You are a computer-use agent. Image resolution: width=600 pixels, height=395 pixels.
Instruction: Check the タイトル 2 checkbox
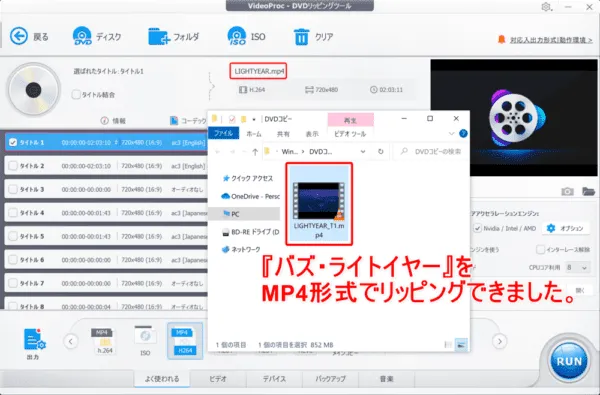pyautogui.click(x=13, y=166)
